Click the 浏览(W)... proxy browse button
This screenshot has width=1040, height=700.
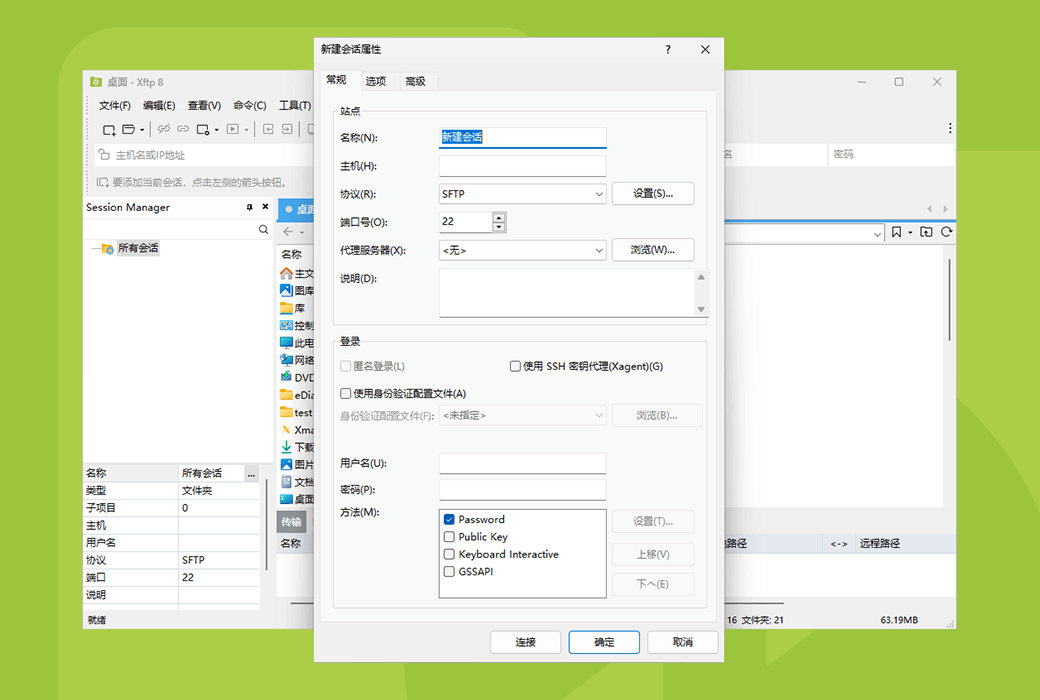pyautogui.click(x=653, y=249)
